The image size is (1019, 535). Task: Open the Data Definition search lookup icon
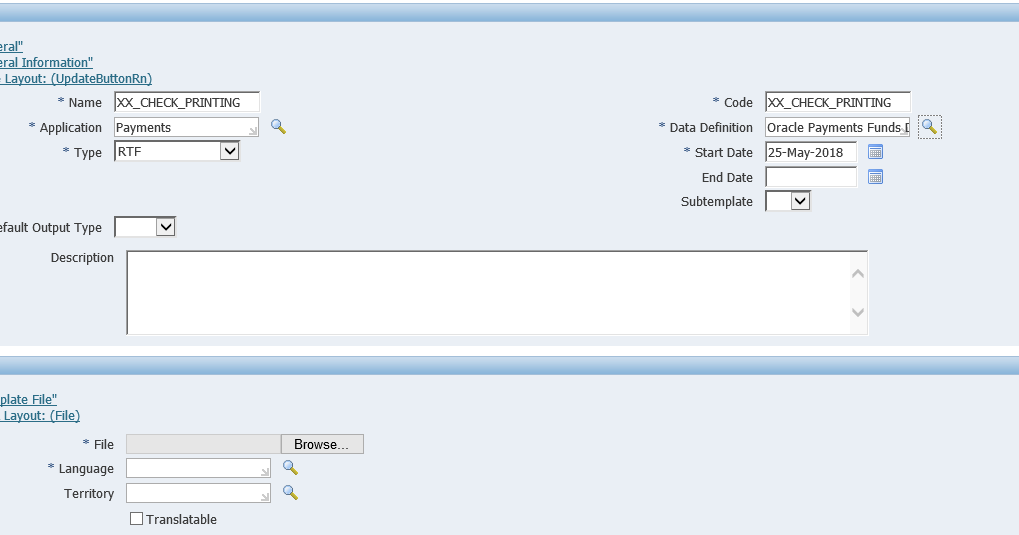(x=929, y=127)
